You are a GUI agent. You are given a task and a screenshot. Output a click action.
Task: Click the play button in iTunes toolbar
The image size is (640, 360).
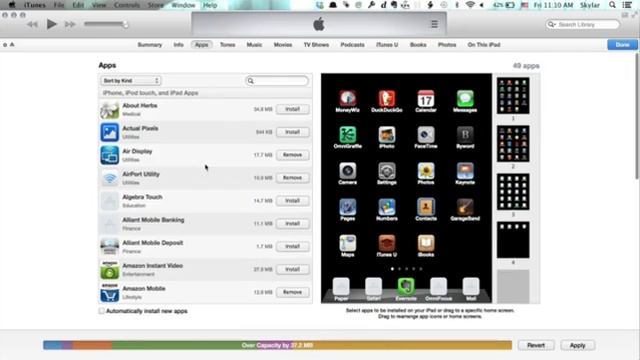pos(51,24)
